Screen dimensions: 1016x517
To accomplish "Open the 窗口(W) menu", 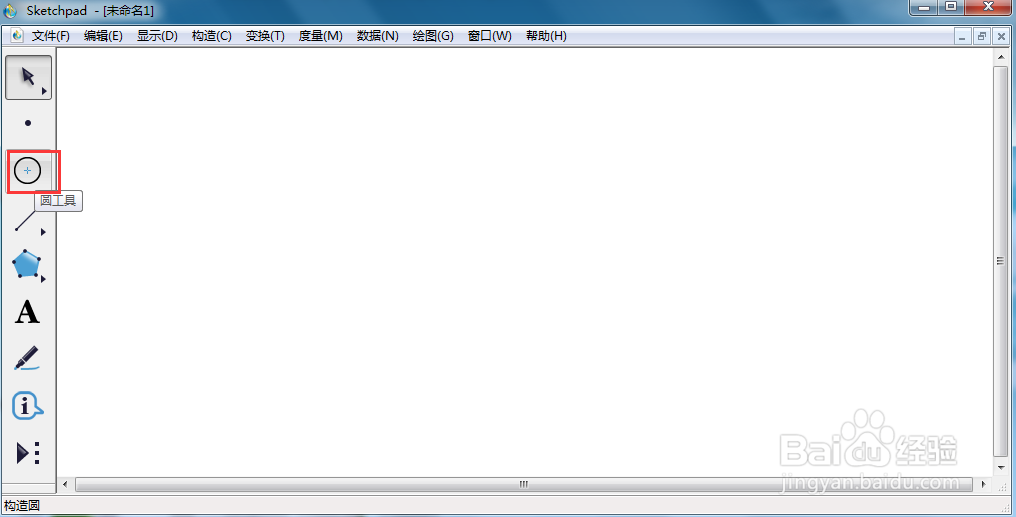I will [489, 36].
